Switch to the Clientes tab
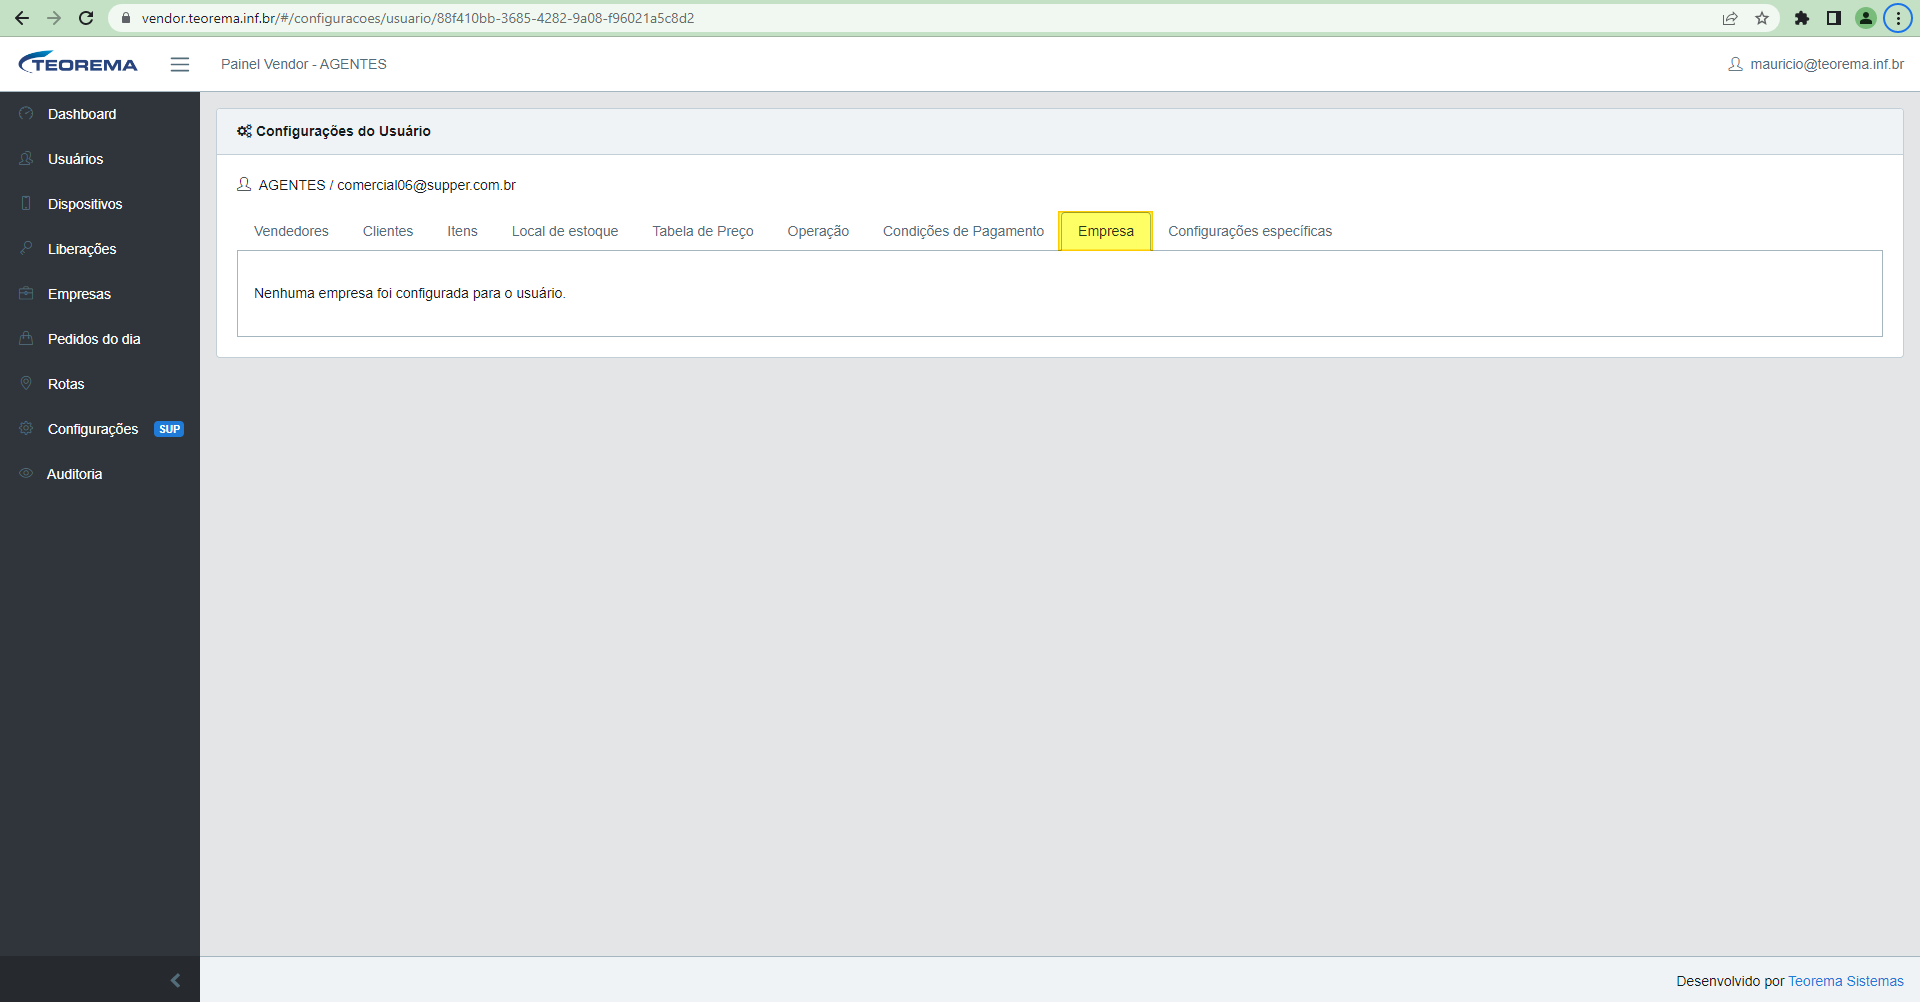 [x=388, y=231]
